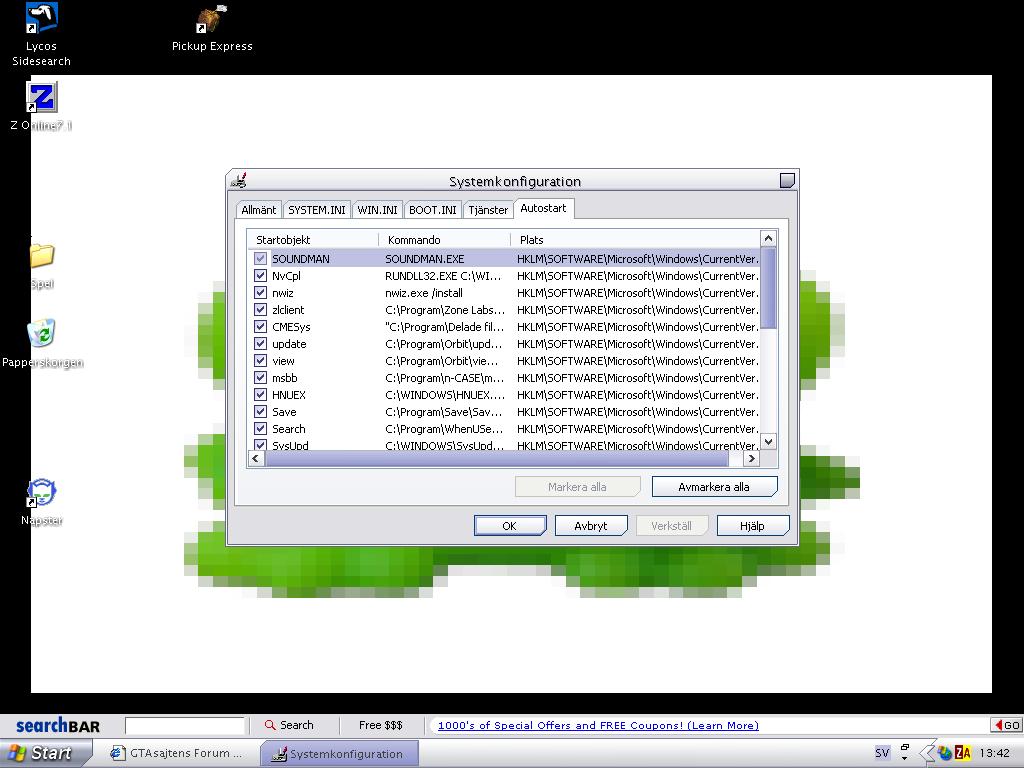The width and height of the screenshot is (1024, 768).
Task: Show hidden tray icons arrow
Action: coord(926,752)
